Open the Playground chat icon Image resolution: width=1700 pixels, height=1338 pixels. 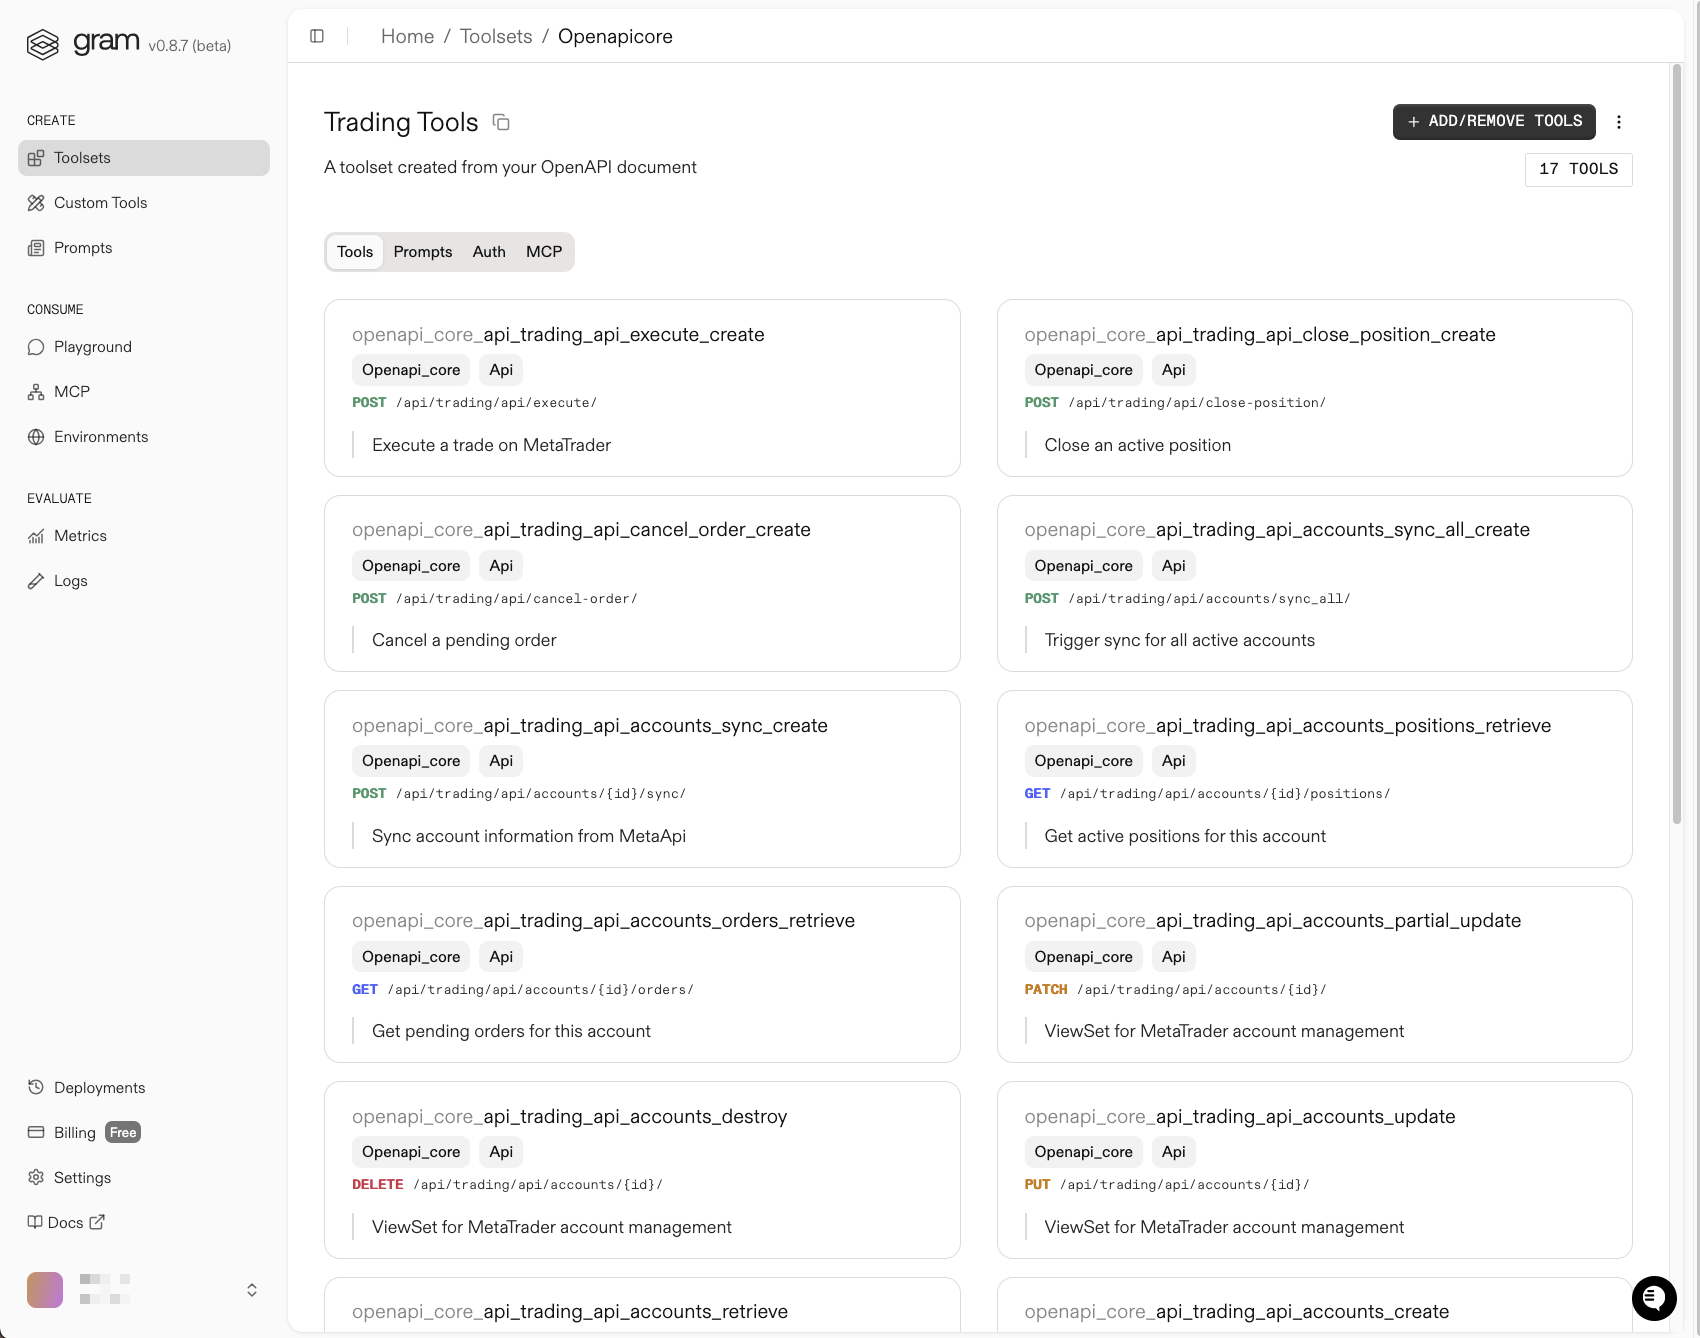pos(36,347)
